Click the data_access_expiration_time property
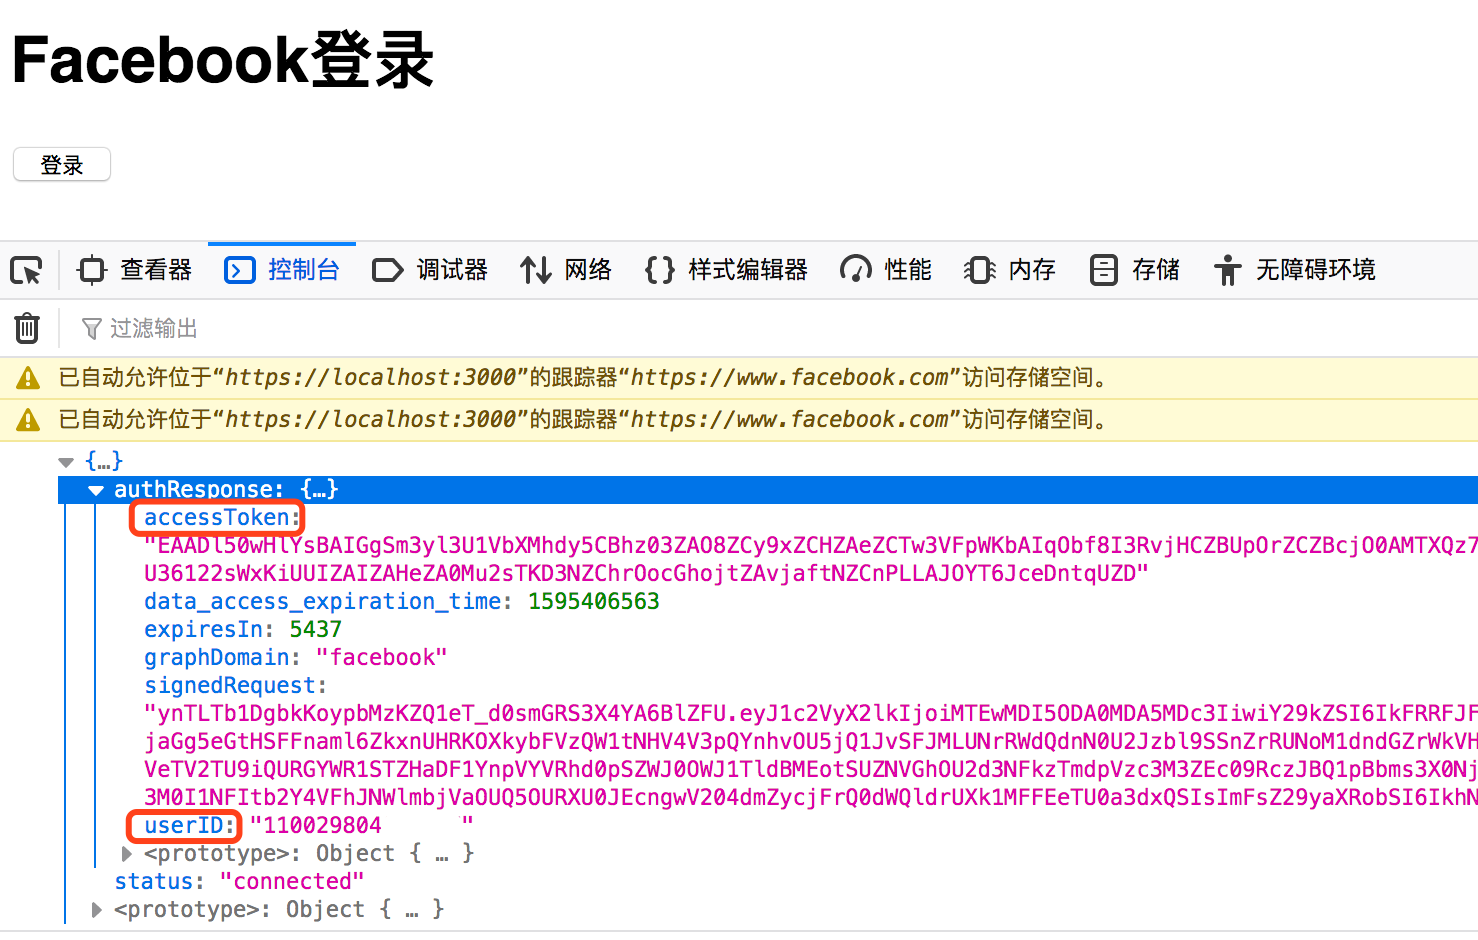 click(323, 602)
